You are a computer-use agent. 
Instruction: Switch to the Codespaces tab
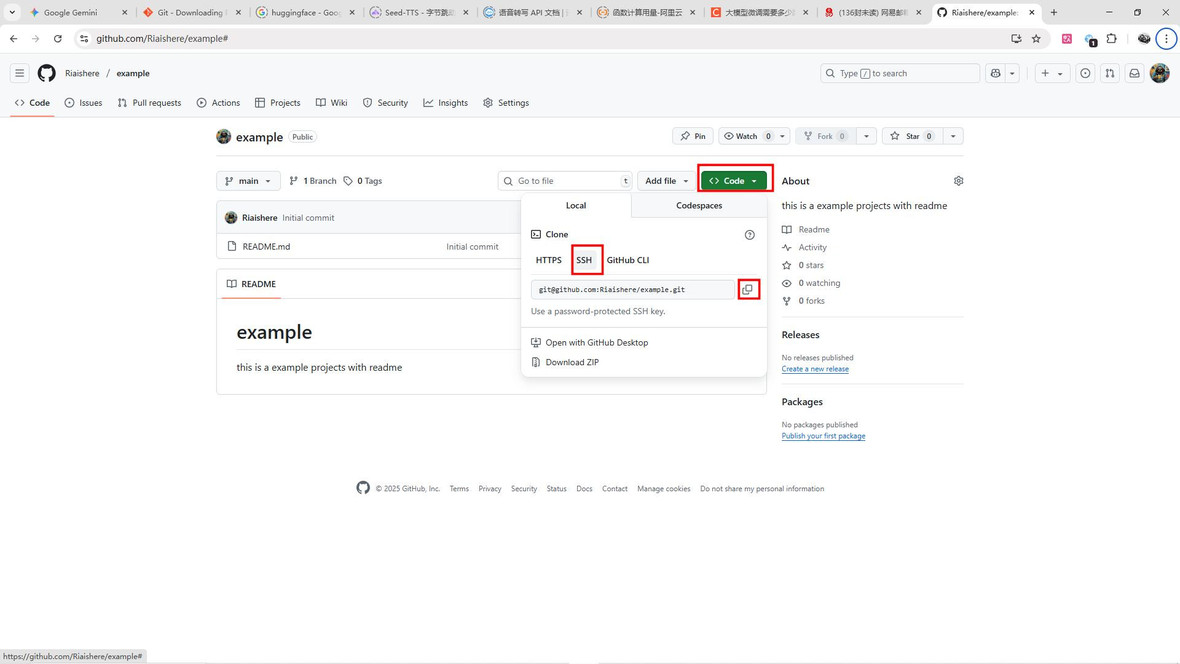pyautogui.click(x=699, y=206)
